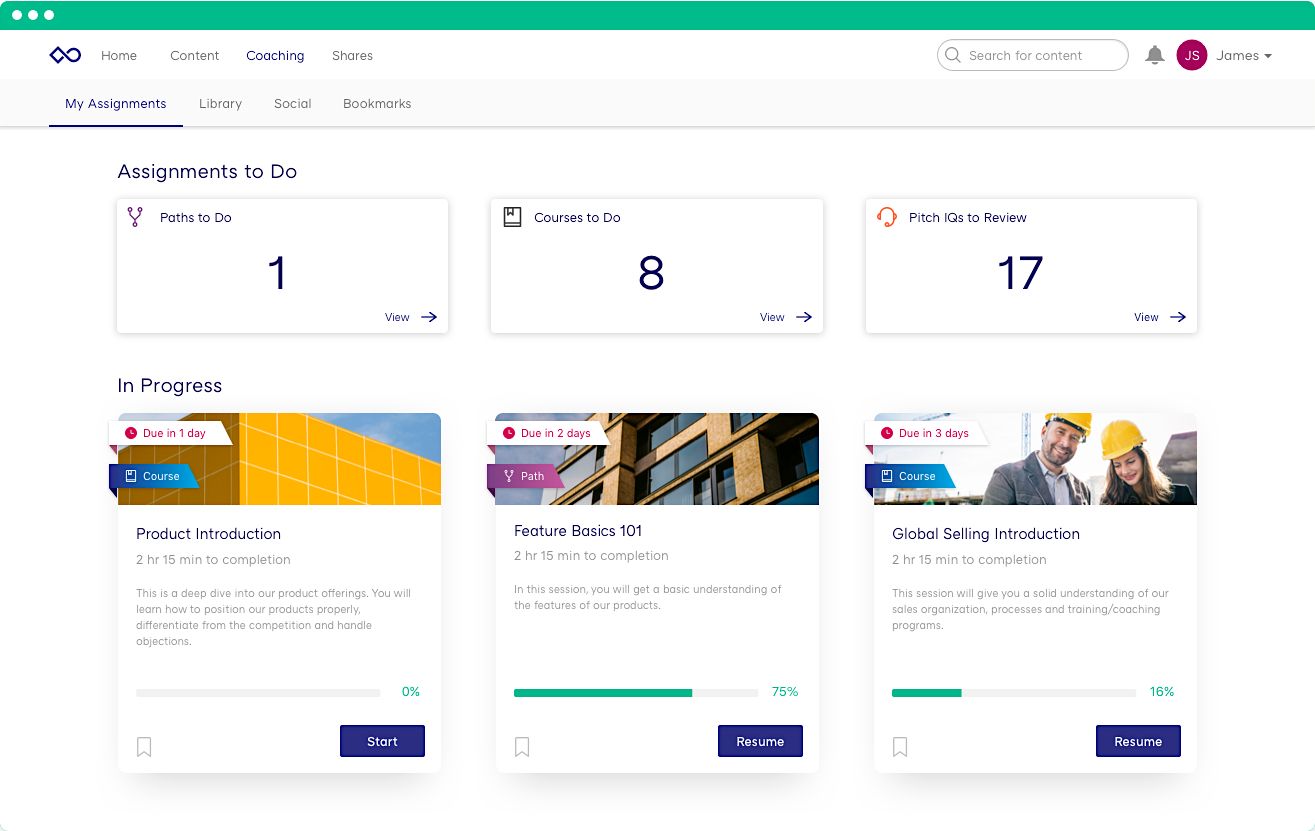1315x831 pixels.
Task: Click the Courses to Do book icon
Action: [x=512, y=217]
